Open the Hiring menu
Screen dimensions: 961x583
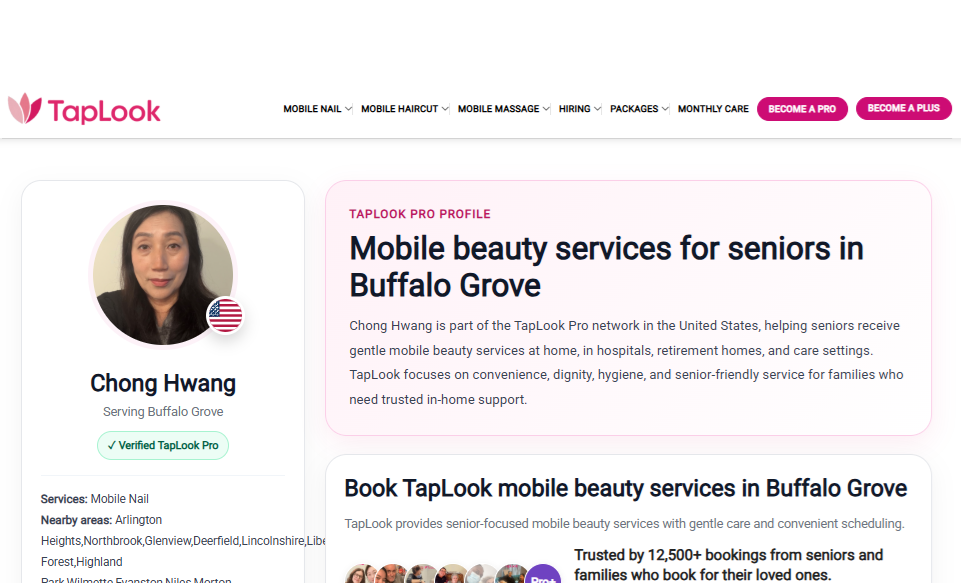point(574,109)
